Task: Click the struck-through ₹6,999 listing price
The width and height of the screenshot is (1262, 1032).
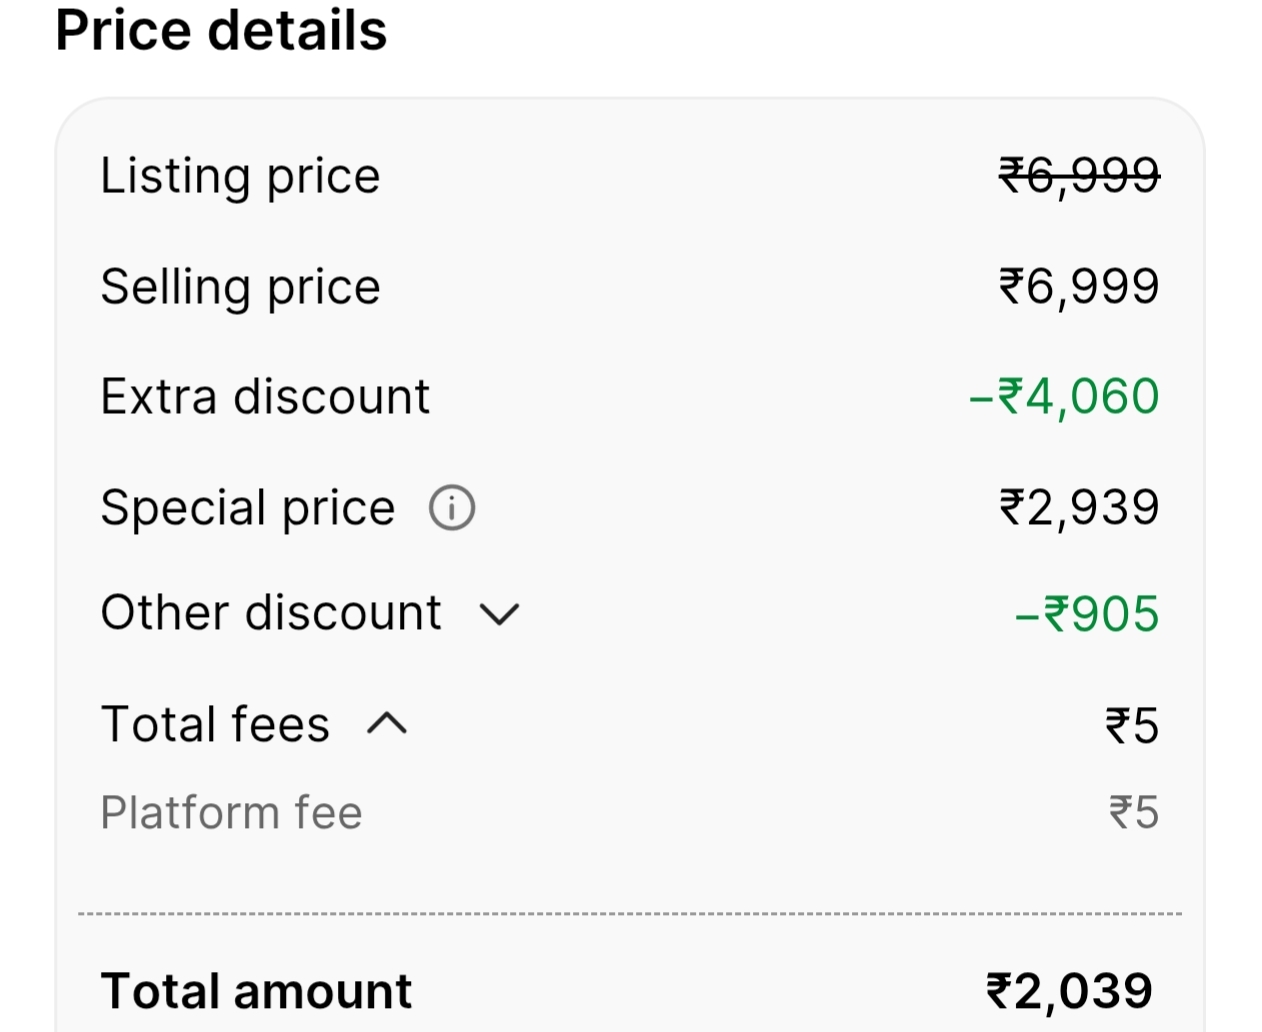Action: (x=1079, y=176)
